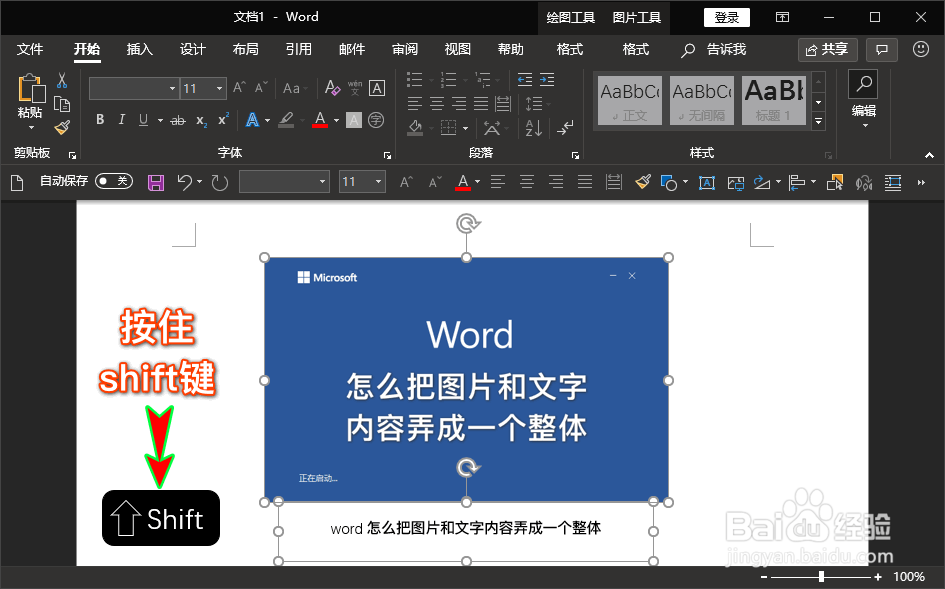945x589 pixels.
Task: Switch to the 设计 tab
Action: (x=193, y=49)
